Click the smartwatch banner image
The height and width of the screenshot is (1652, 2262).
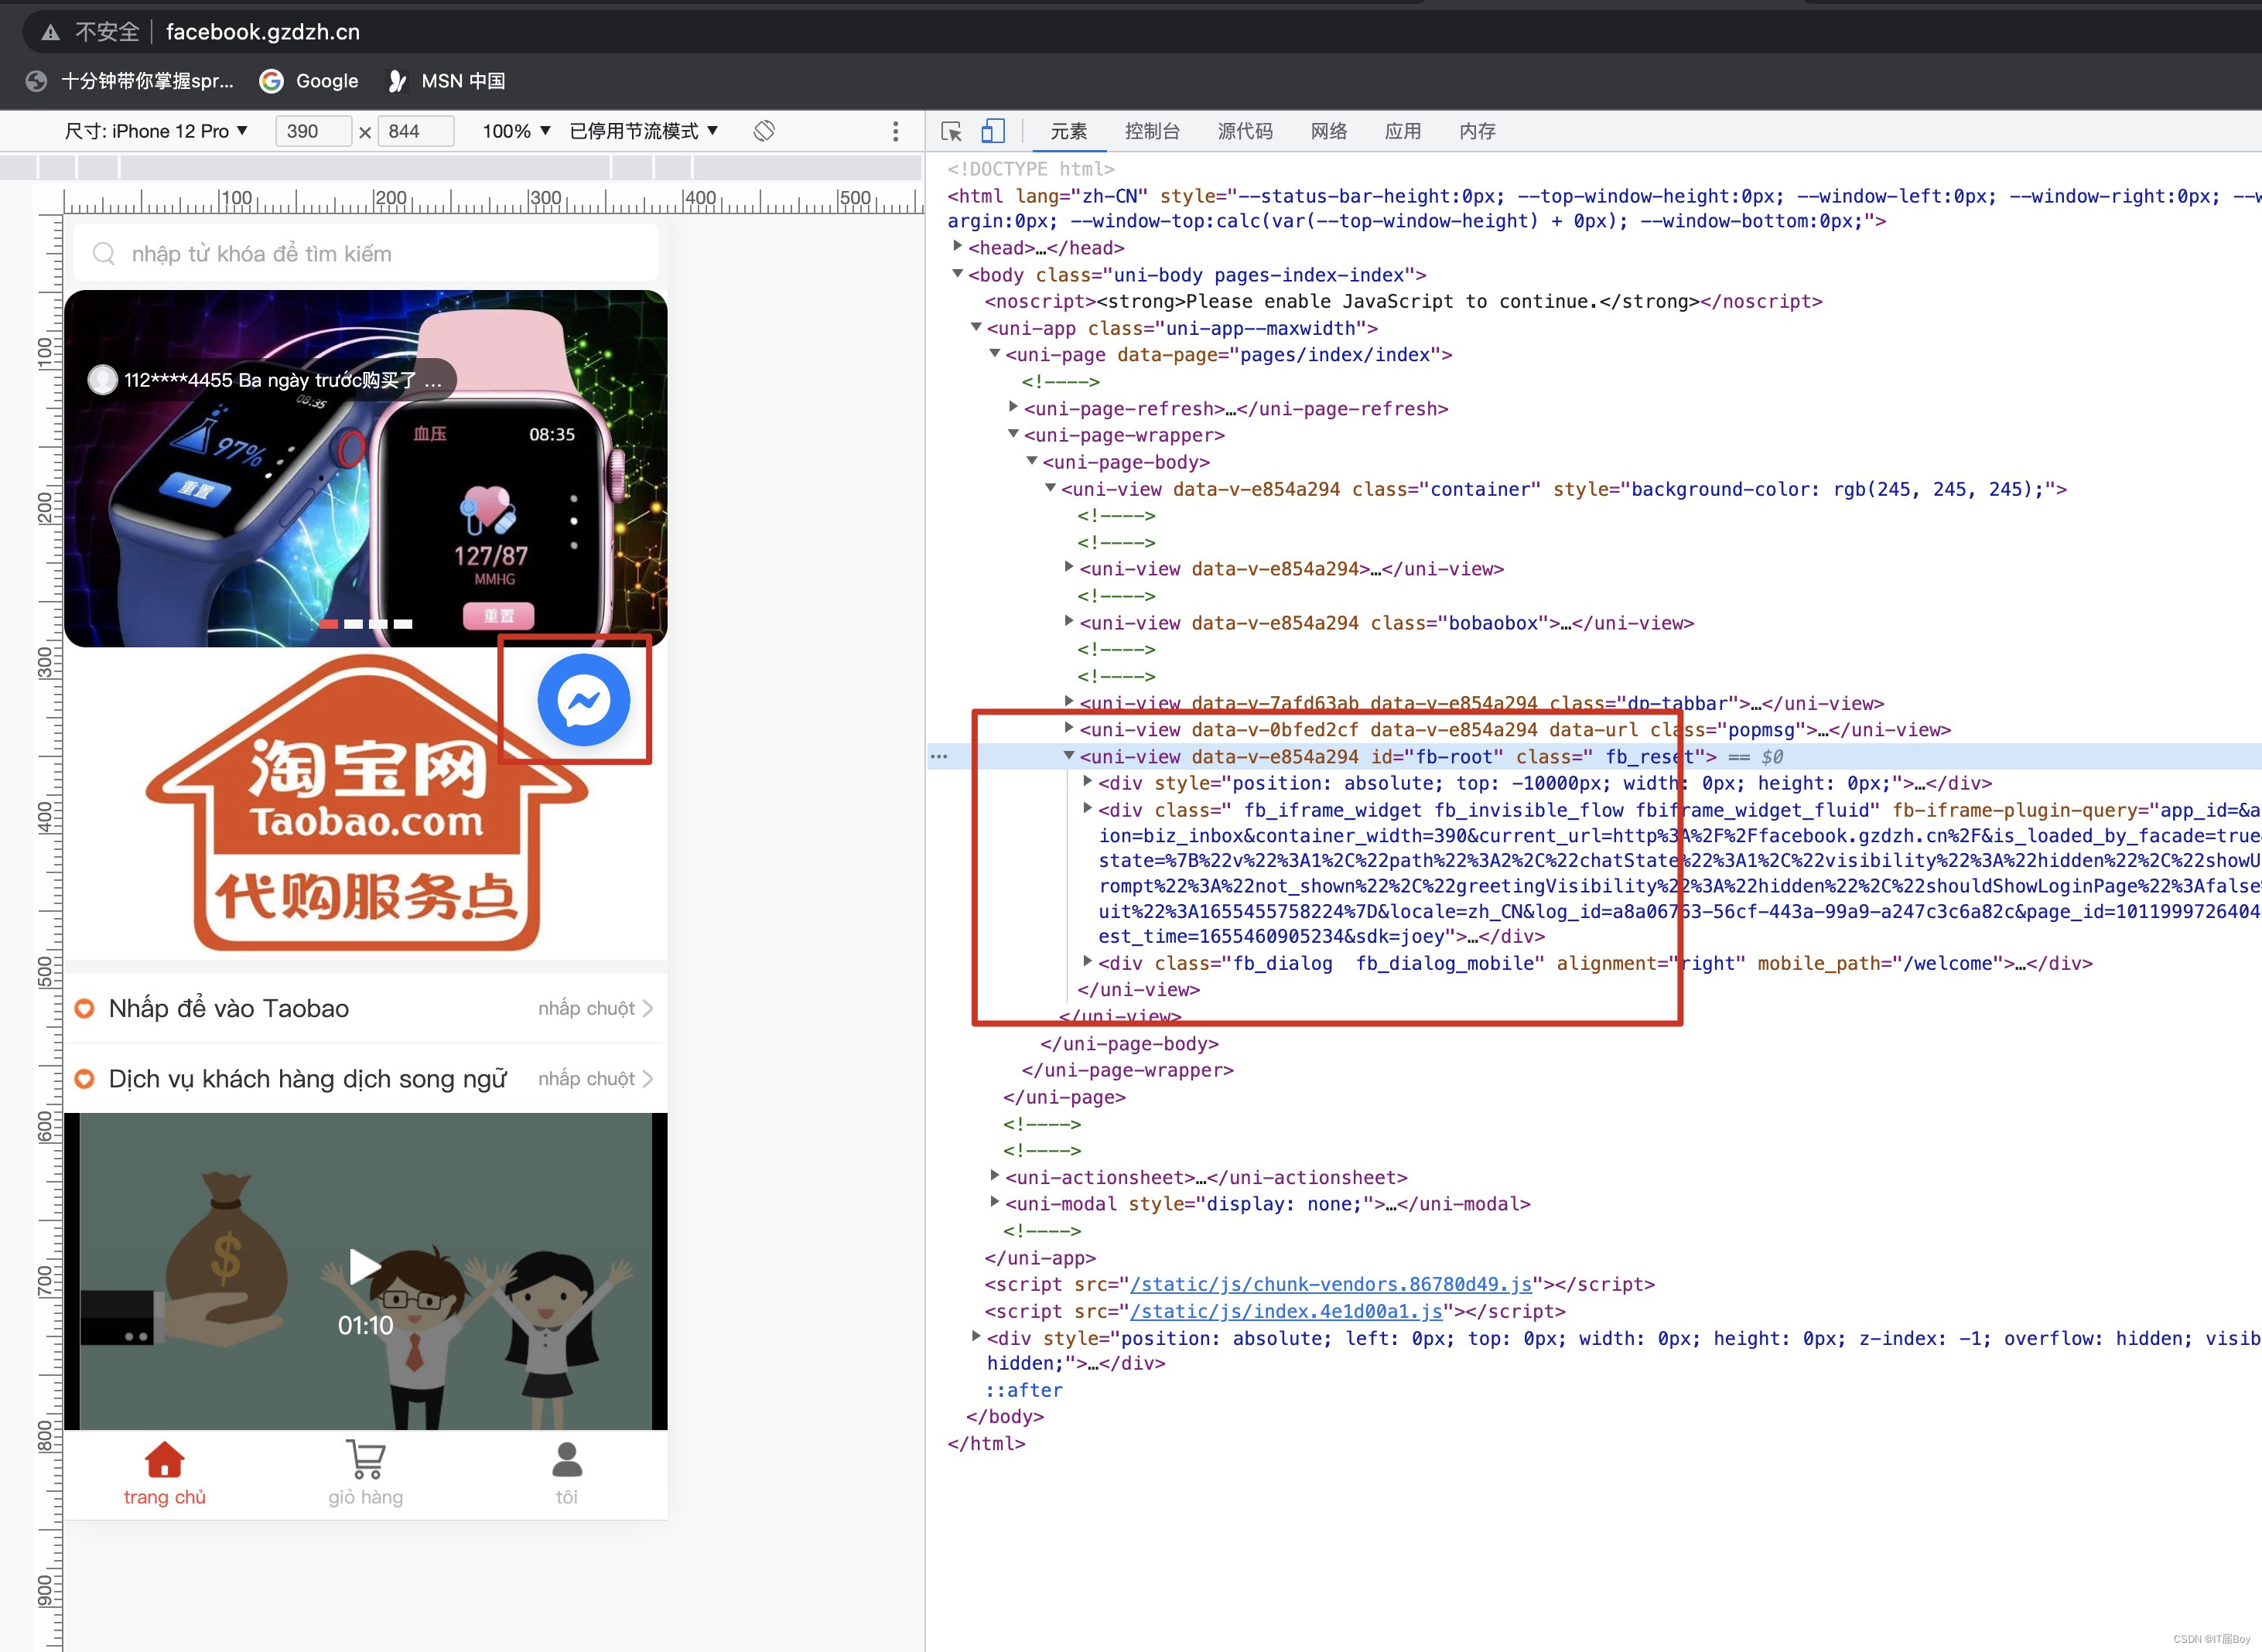(x=366, y=468)
